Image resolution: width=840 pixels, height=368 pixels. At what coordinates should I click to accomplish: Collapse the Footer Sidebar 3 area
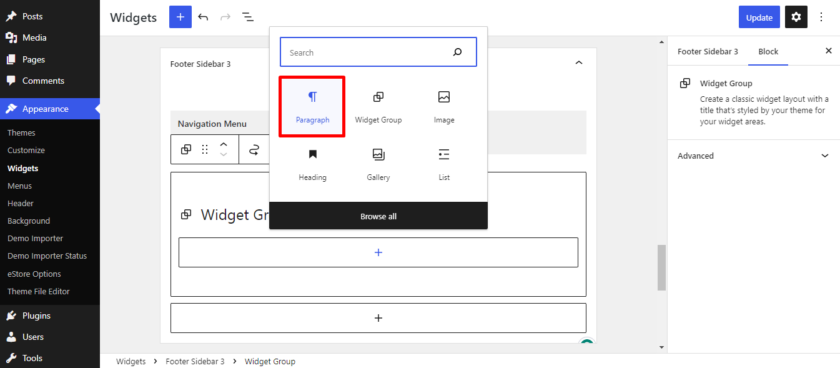point(578,63)
